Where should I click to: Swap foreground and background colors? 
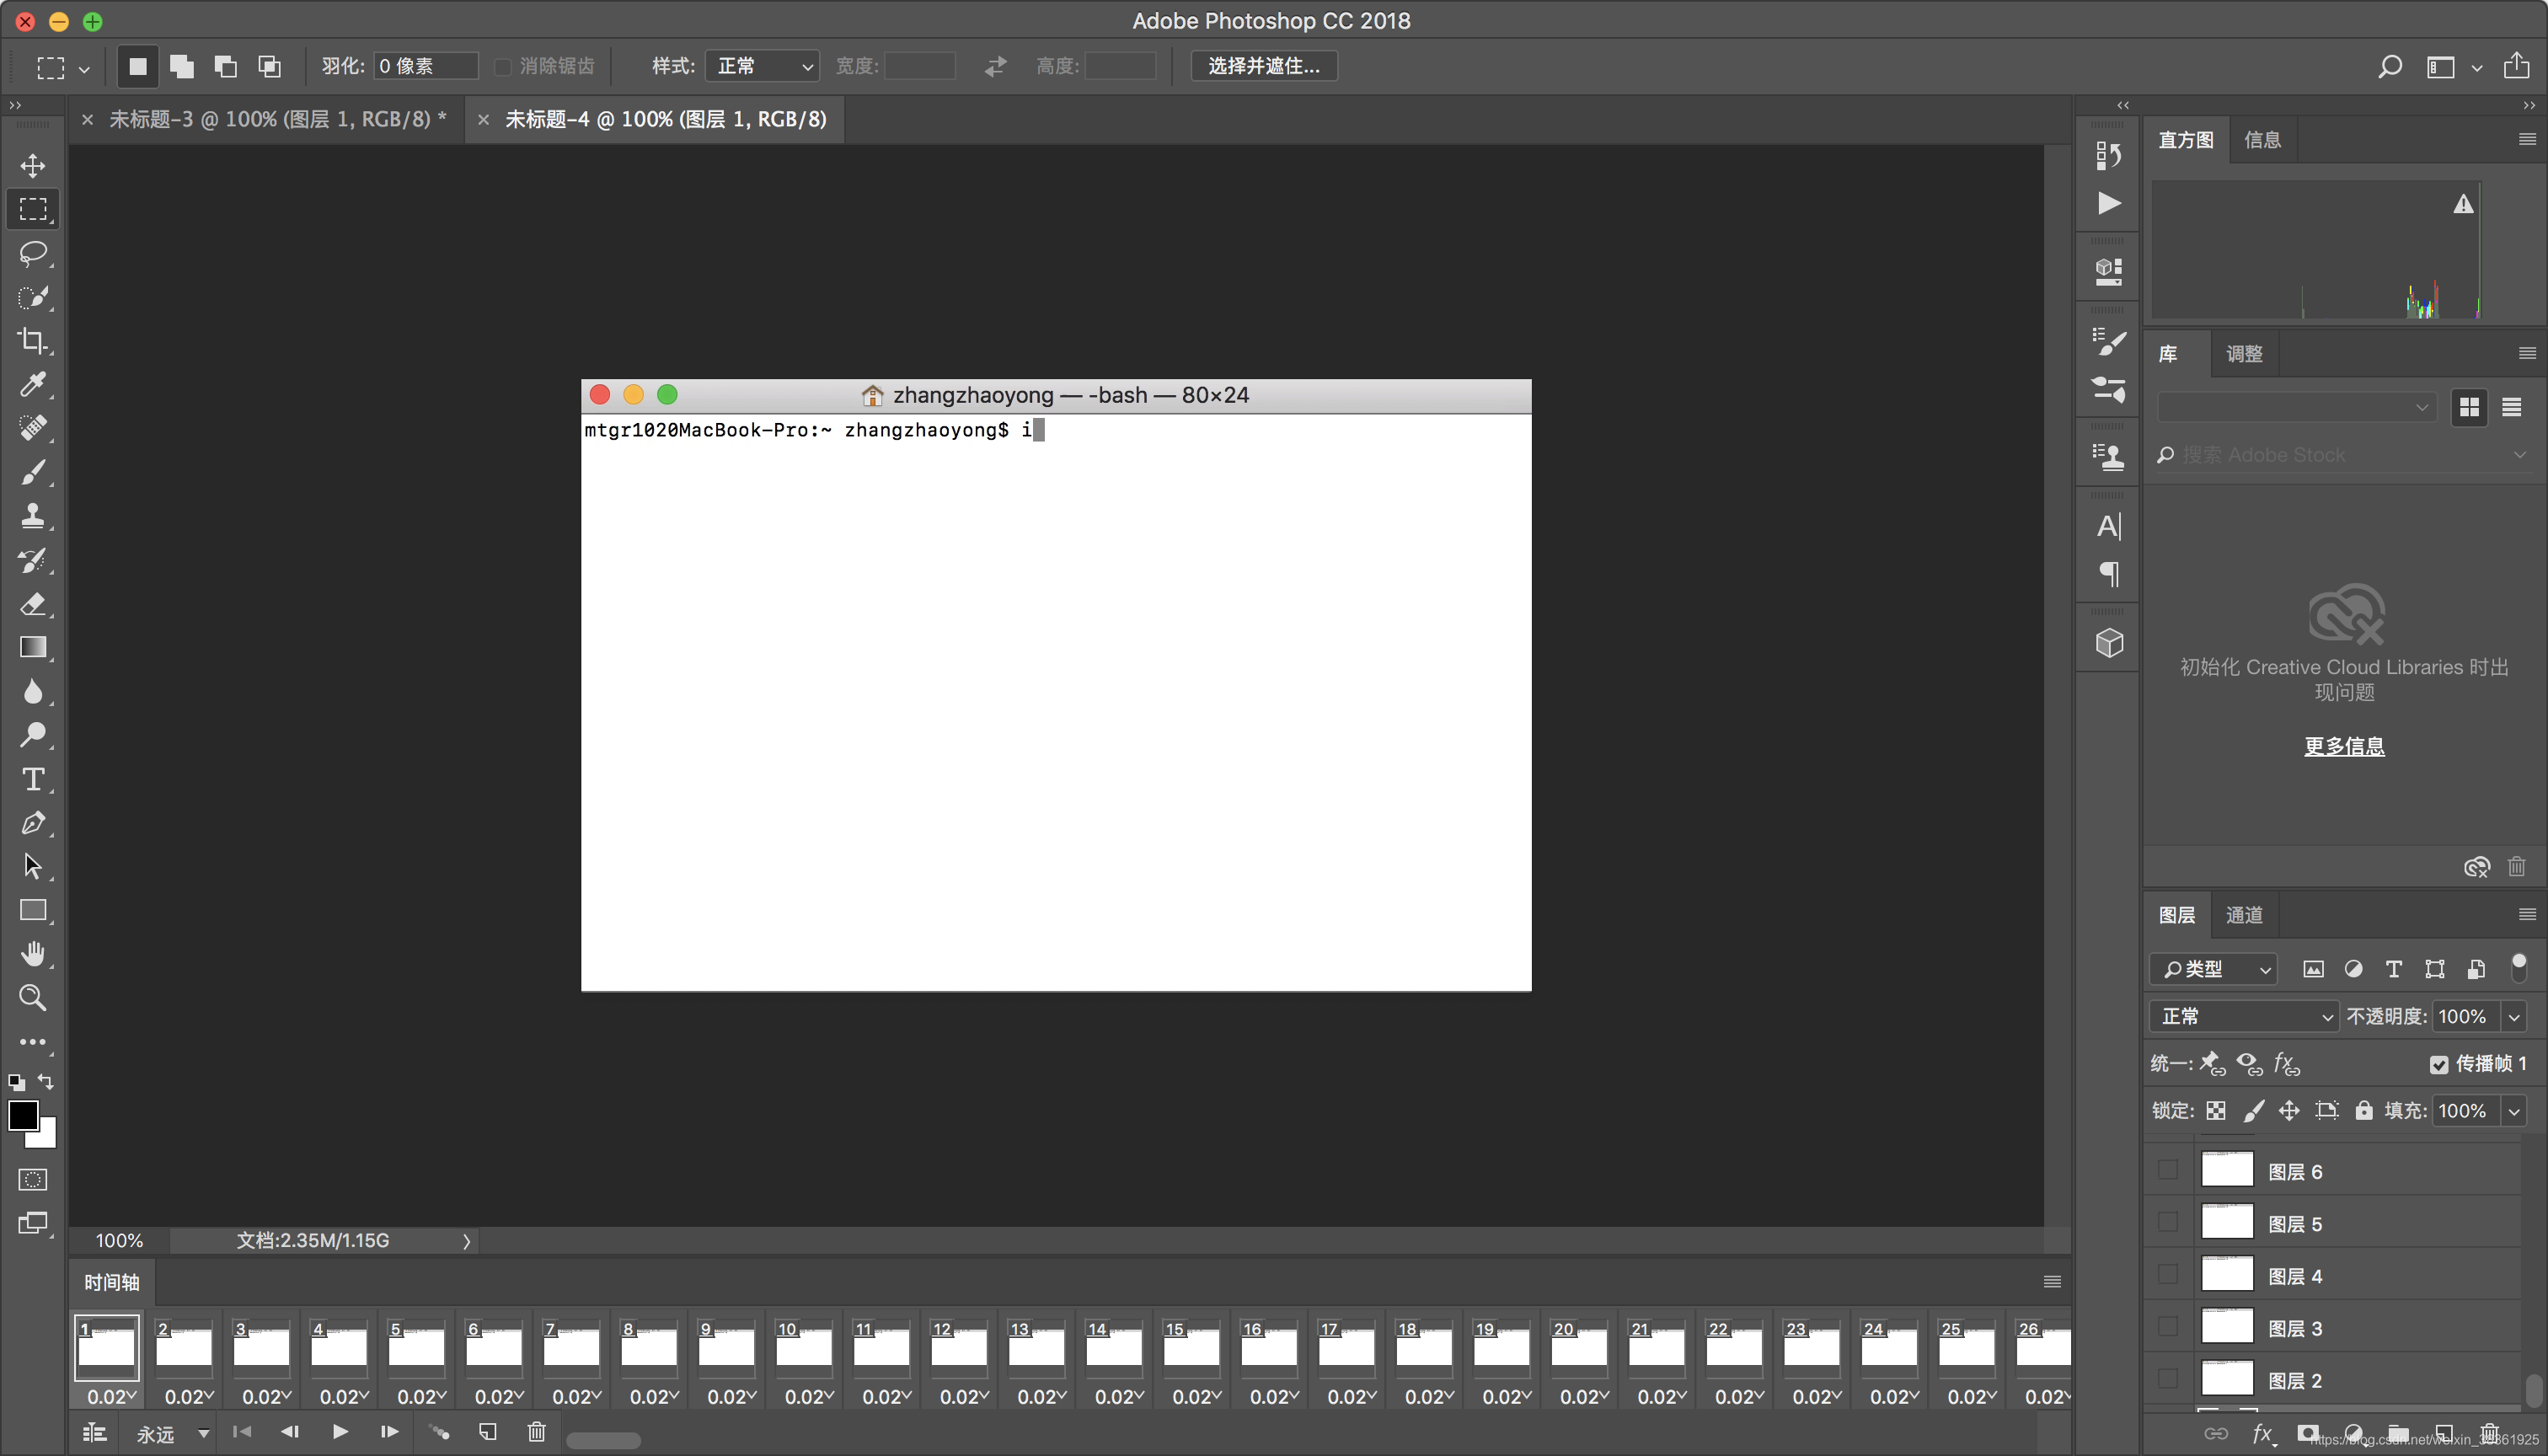pos(46,1081)
